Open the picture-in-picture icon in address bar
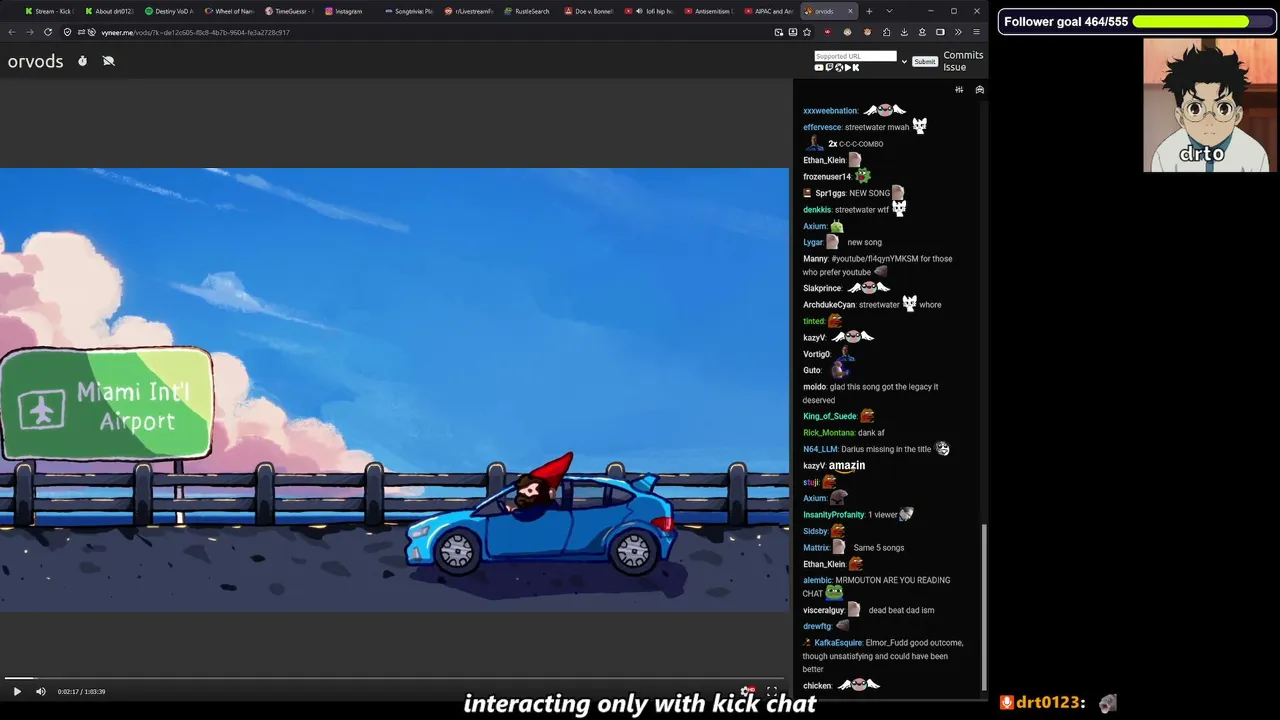1280x720 pixels. (x=779, y=32)
